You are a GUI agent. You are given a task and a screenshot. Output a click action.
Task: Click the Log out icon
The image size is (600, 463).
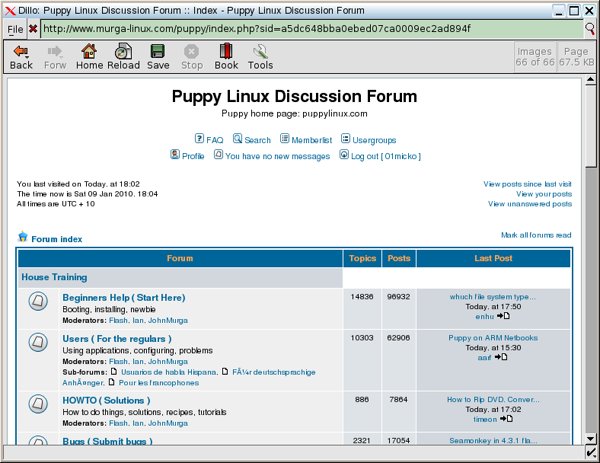[x=344, y=154]
